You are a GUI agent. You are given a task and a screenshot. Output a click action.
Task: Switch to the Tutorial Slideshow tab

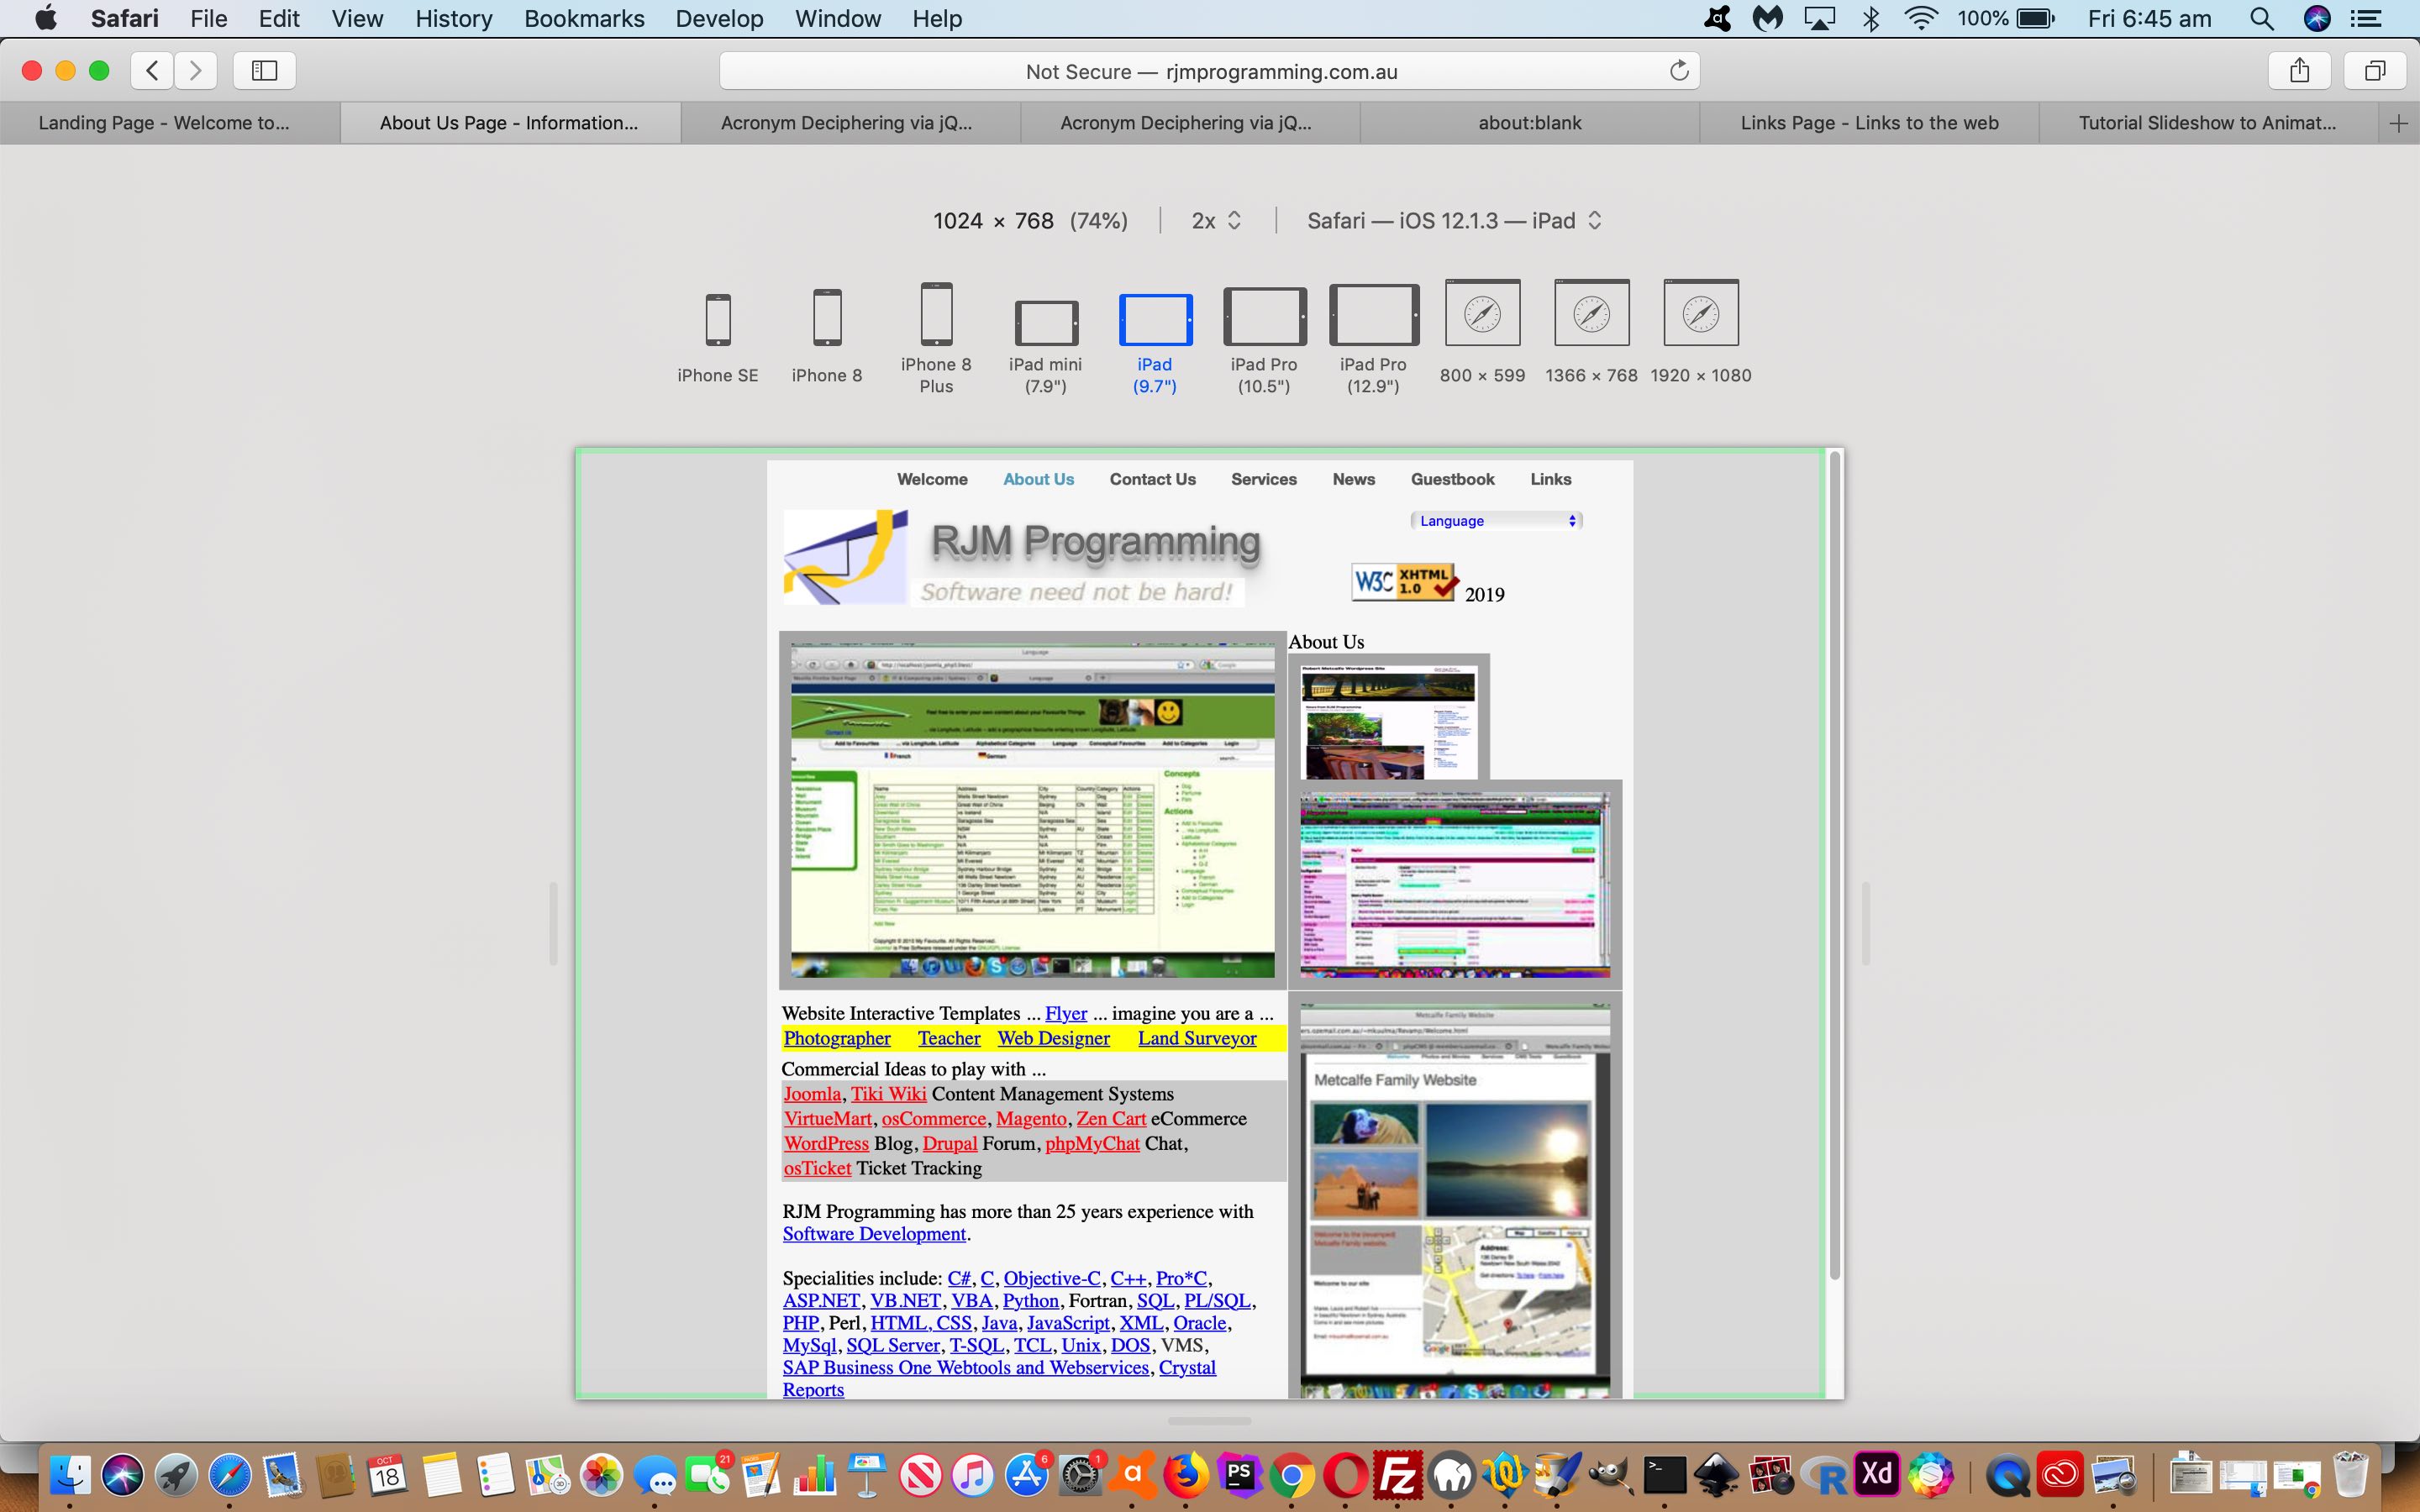(x=2208, y=123)
